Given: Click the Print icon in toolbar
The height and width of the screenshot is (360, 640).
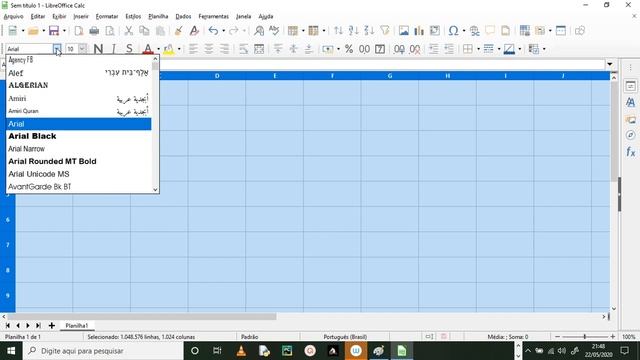Looking at the screenshot, I should point(94,31).
